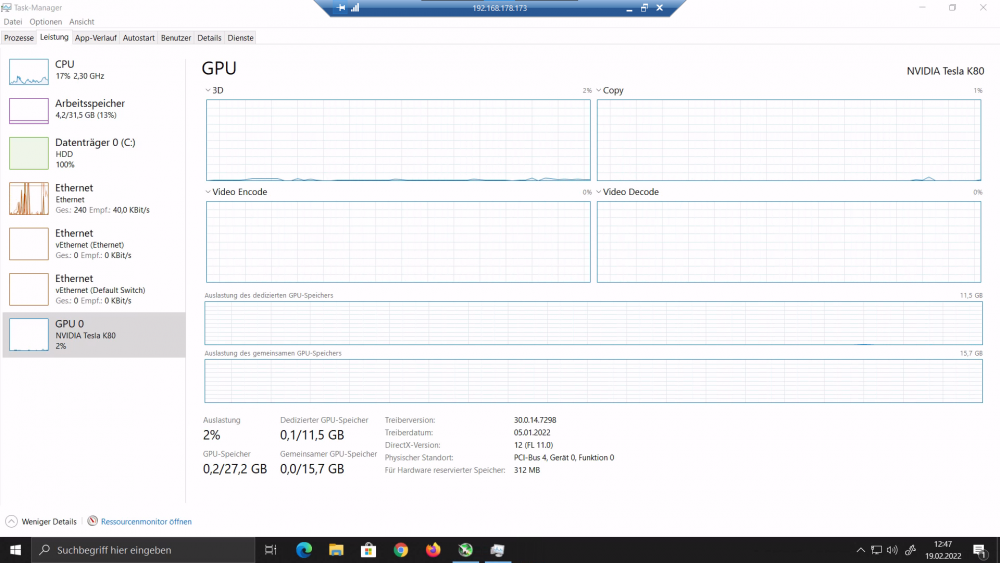Screen dimensions: 1000x563
Task: Click the 312 MB reserved memory value
Action: (527, 470)
